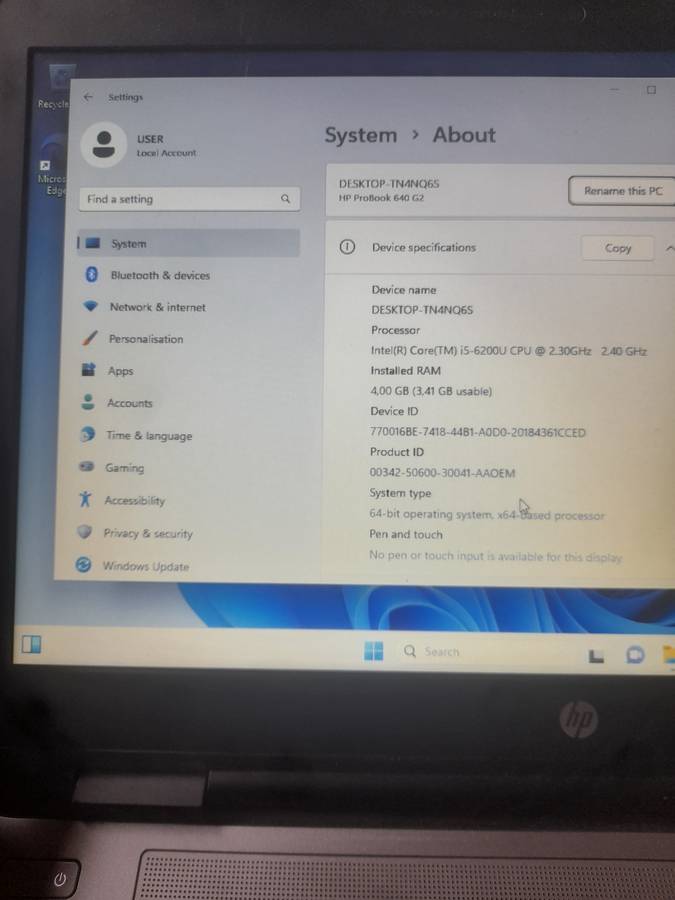675x900 pixels.
Task: Select the System menu item
Action: pyautogui.click(x=128, y=243)
